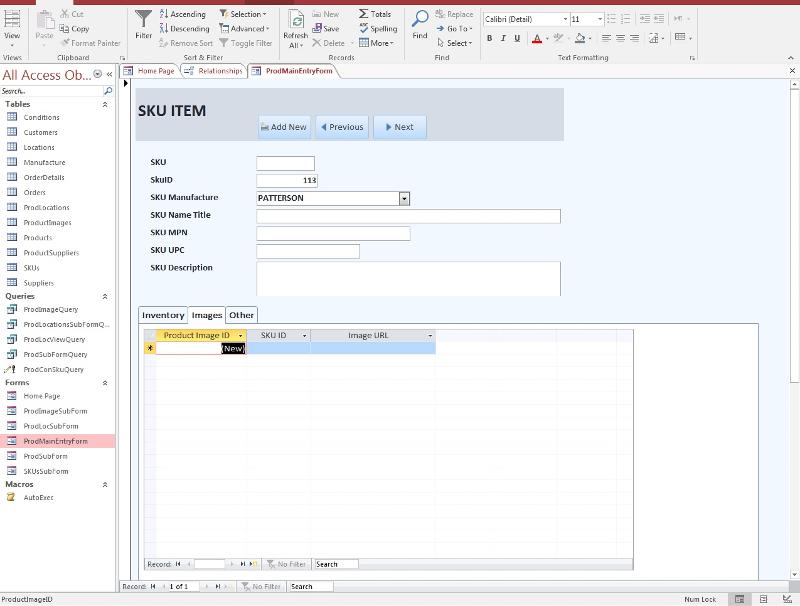Click the SKU Name Title field

pos(408,216)
